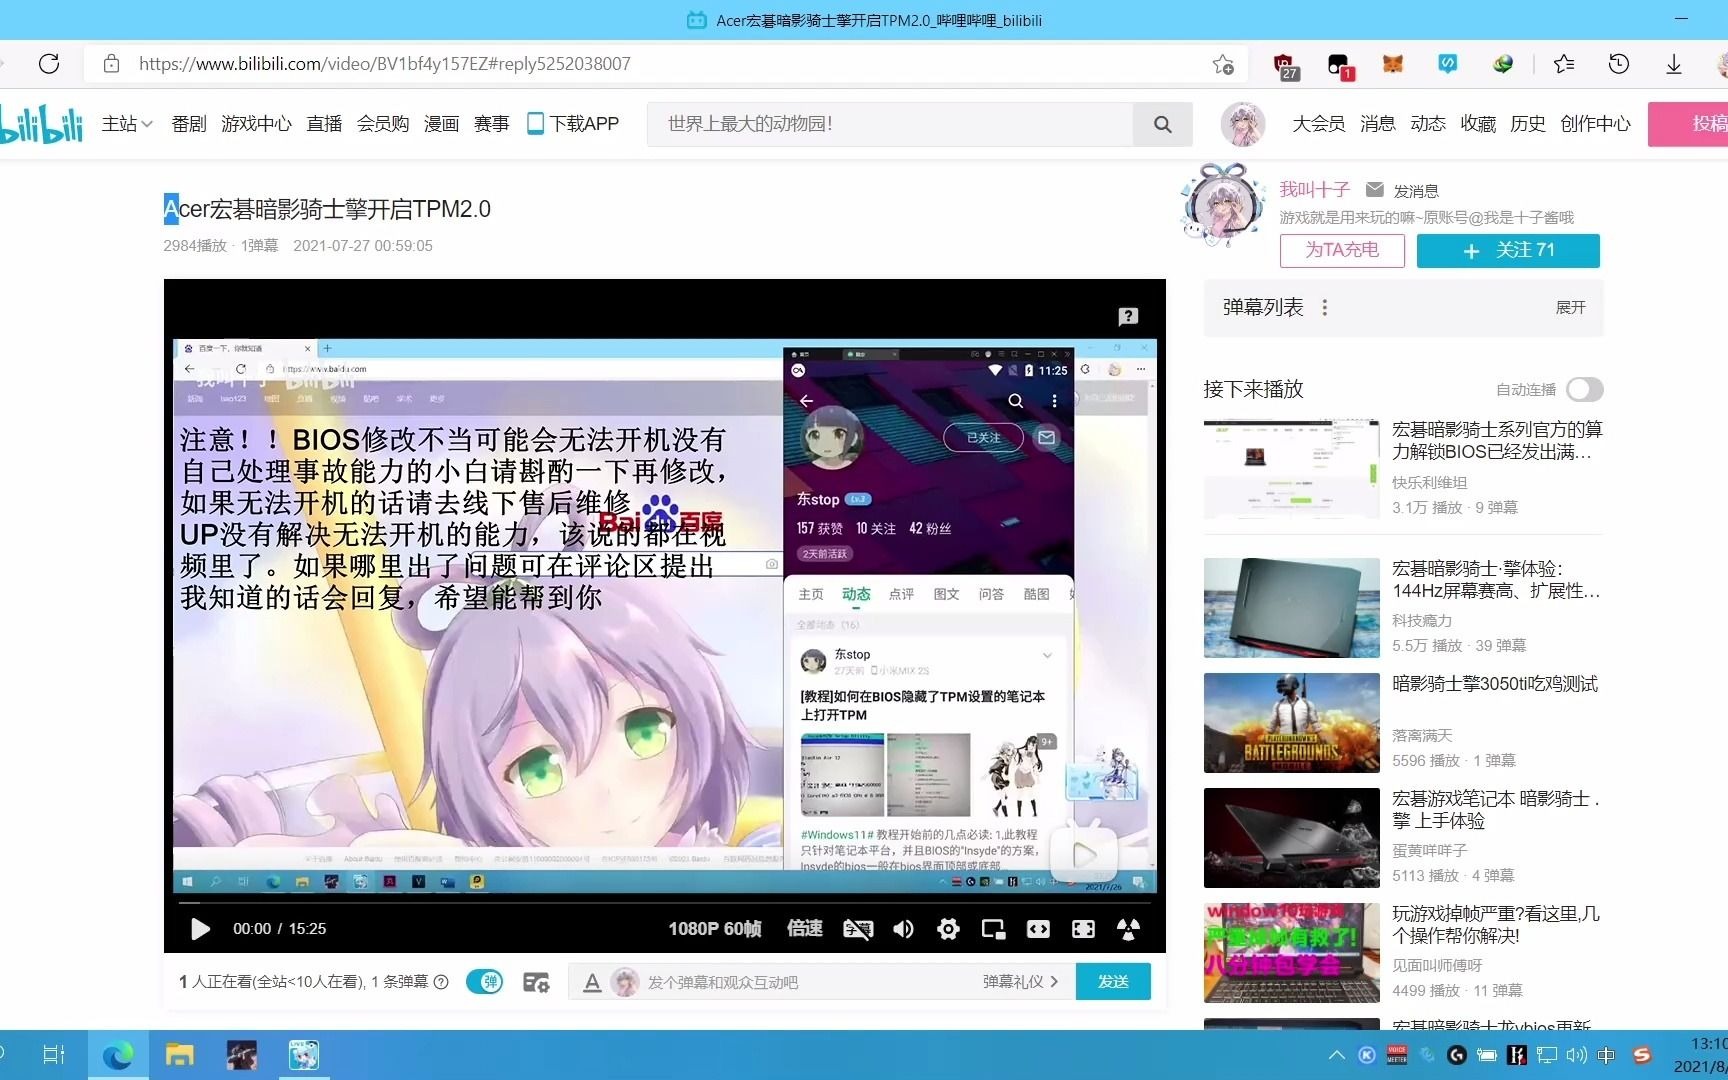1728x1080 pixels.
Task: Click the browser address bar URL
Action: tap(385, 64)
